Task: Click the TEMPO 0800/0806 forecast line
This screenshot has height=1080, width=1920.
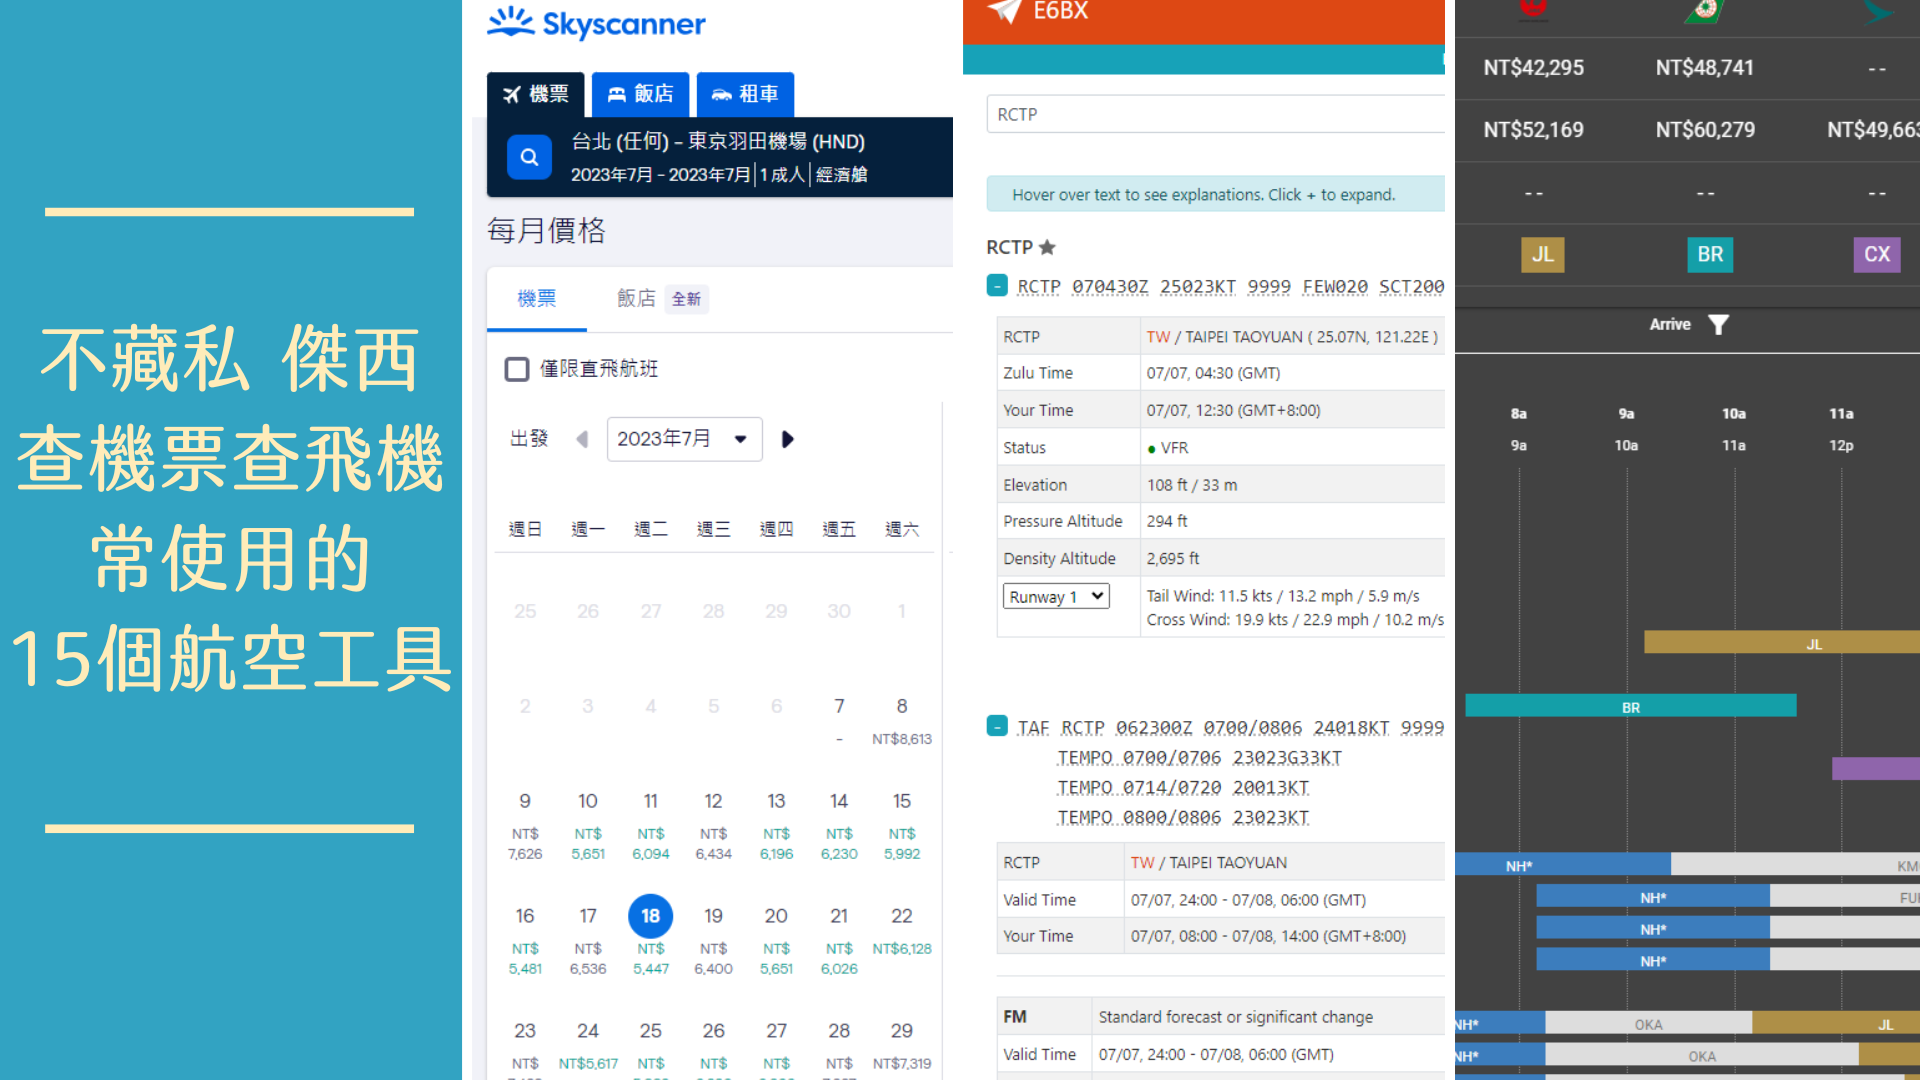Action: pos(1183,818)
